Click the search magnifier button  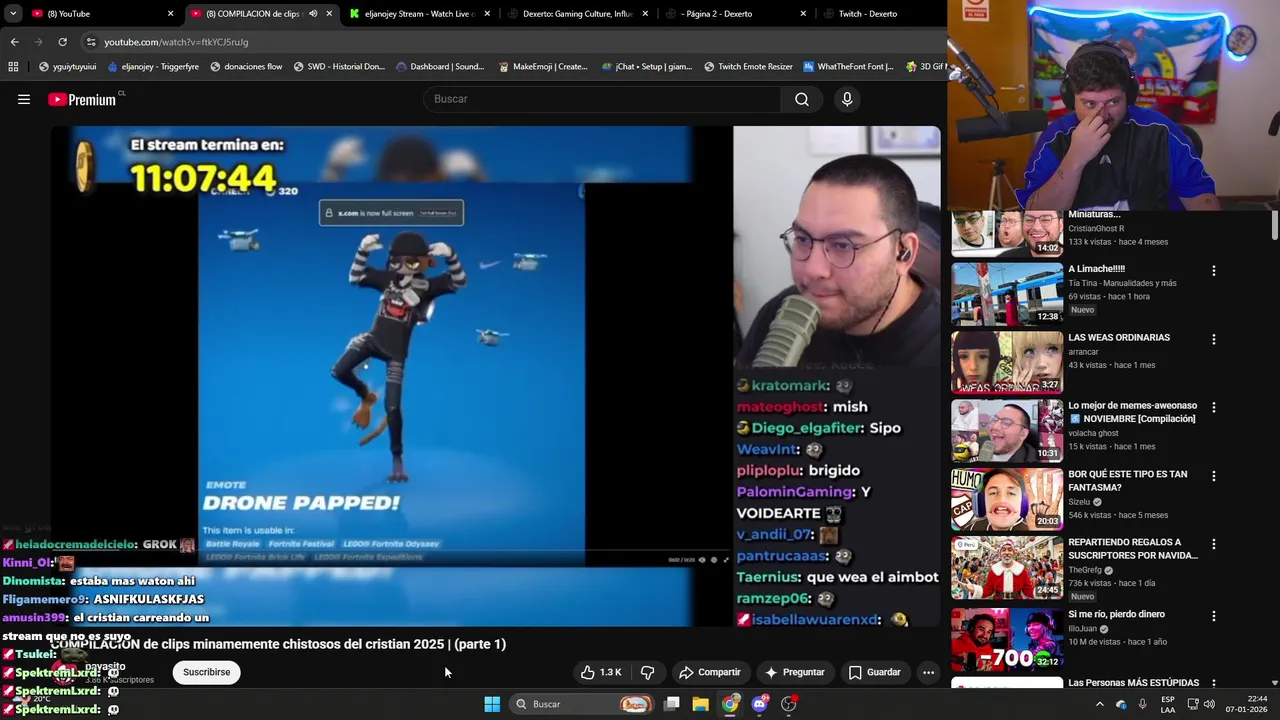802,99
